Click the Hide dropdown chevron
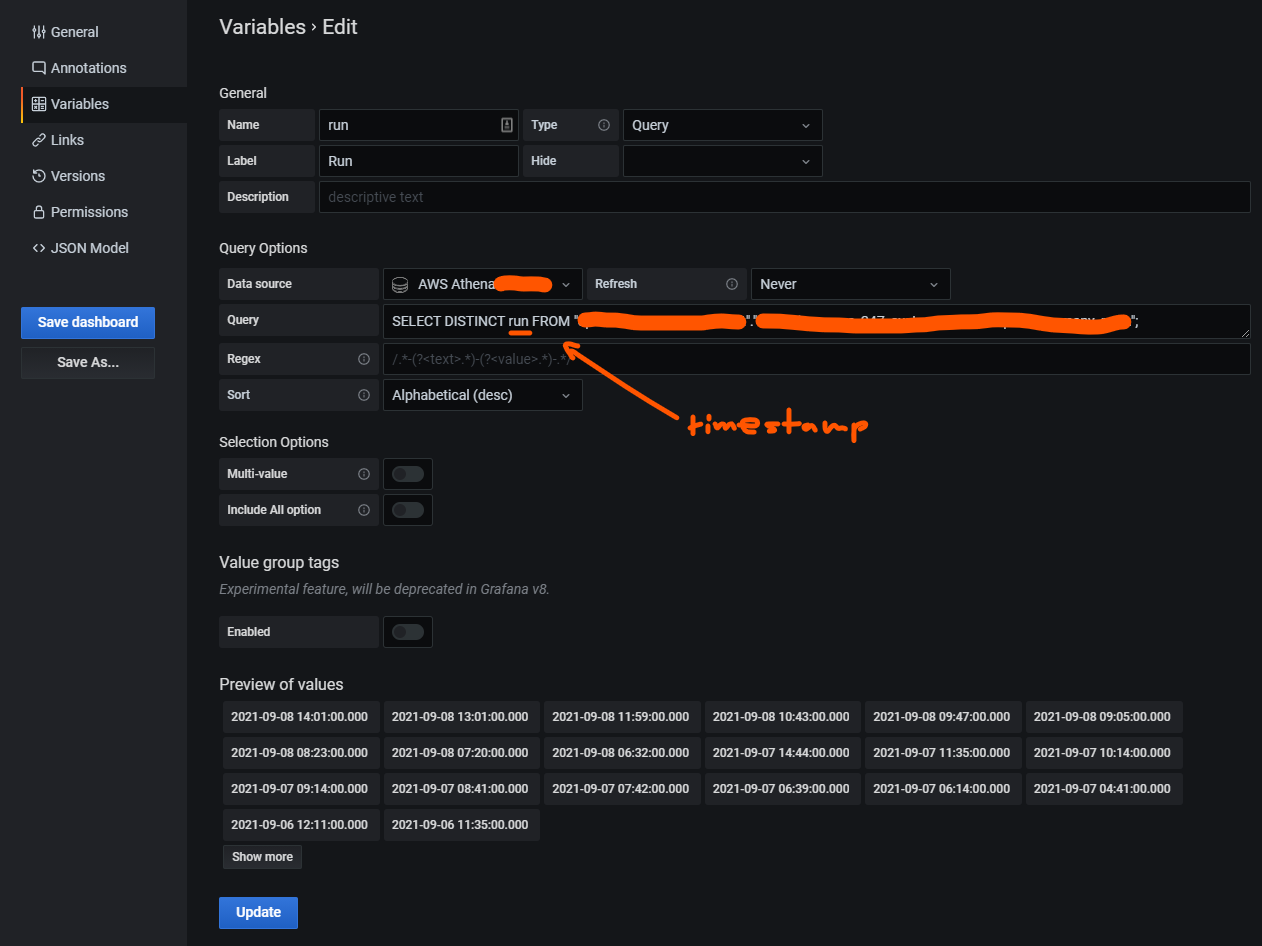The image size is (1262, 946). (x=805, y=161)
